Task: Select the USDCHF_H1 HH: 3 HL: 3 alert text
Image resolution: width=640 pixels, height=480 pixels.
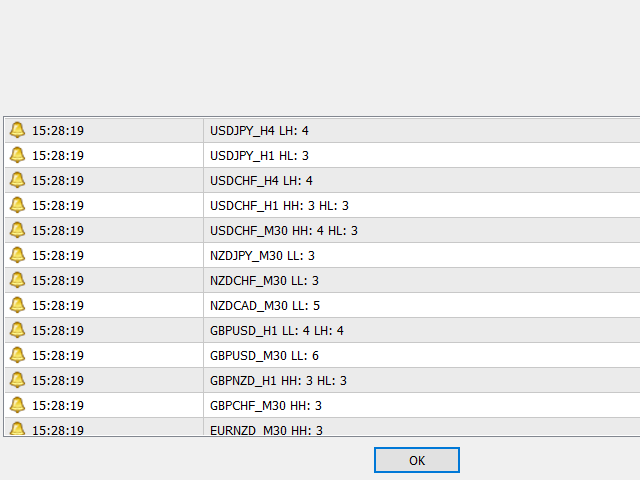Action: 279,205
